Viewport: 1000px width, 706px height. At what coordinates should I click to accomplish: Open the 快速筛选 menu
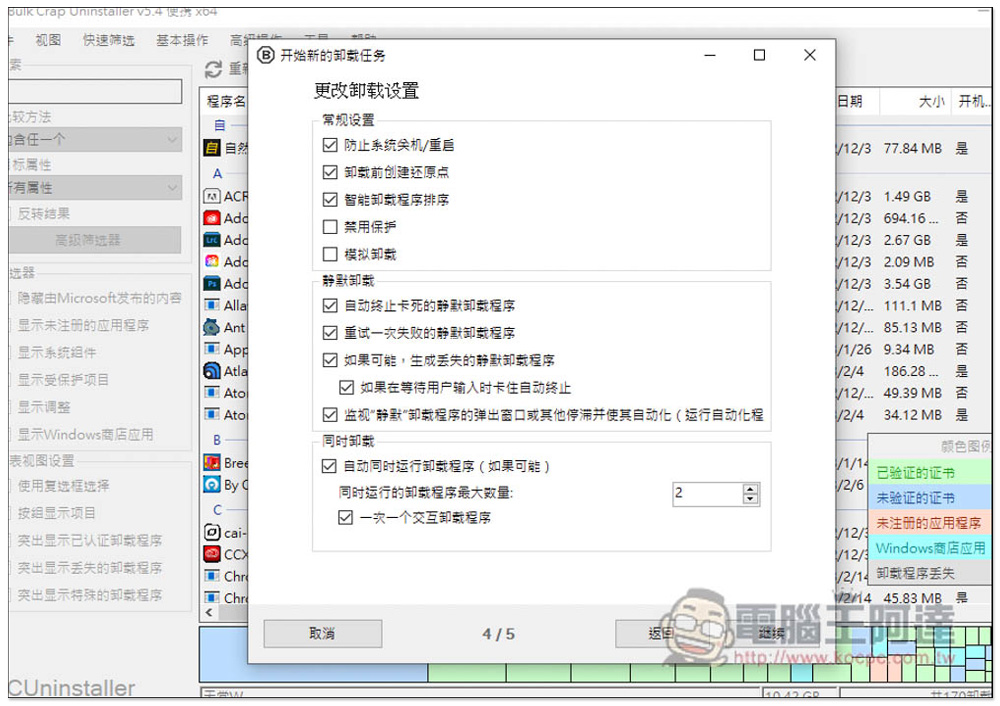108,40
